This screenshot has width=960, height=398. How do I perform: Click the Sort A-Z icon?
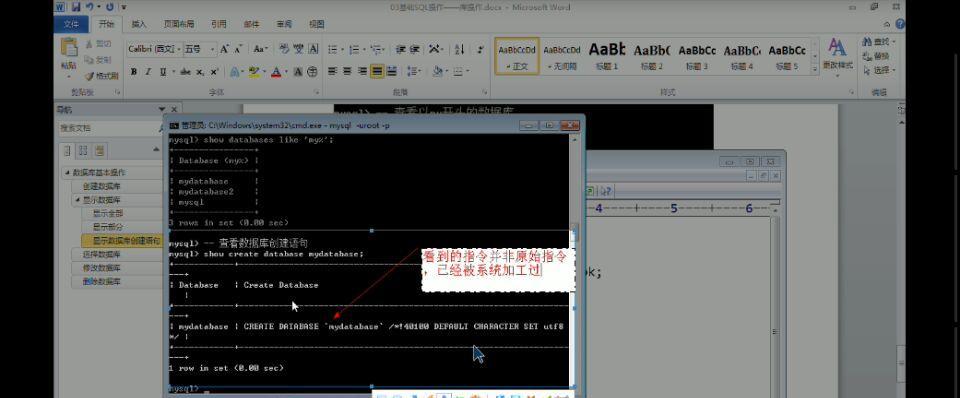(x=460, y=50)
